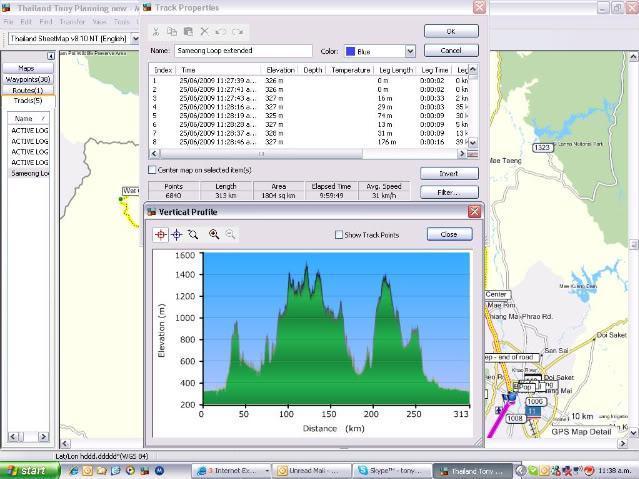
Task: Click the zoom out magnifier icon
Action: pyautogui.click(x=230, y=234)
